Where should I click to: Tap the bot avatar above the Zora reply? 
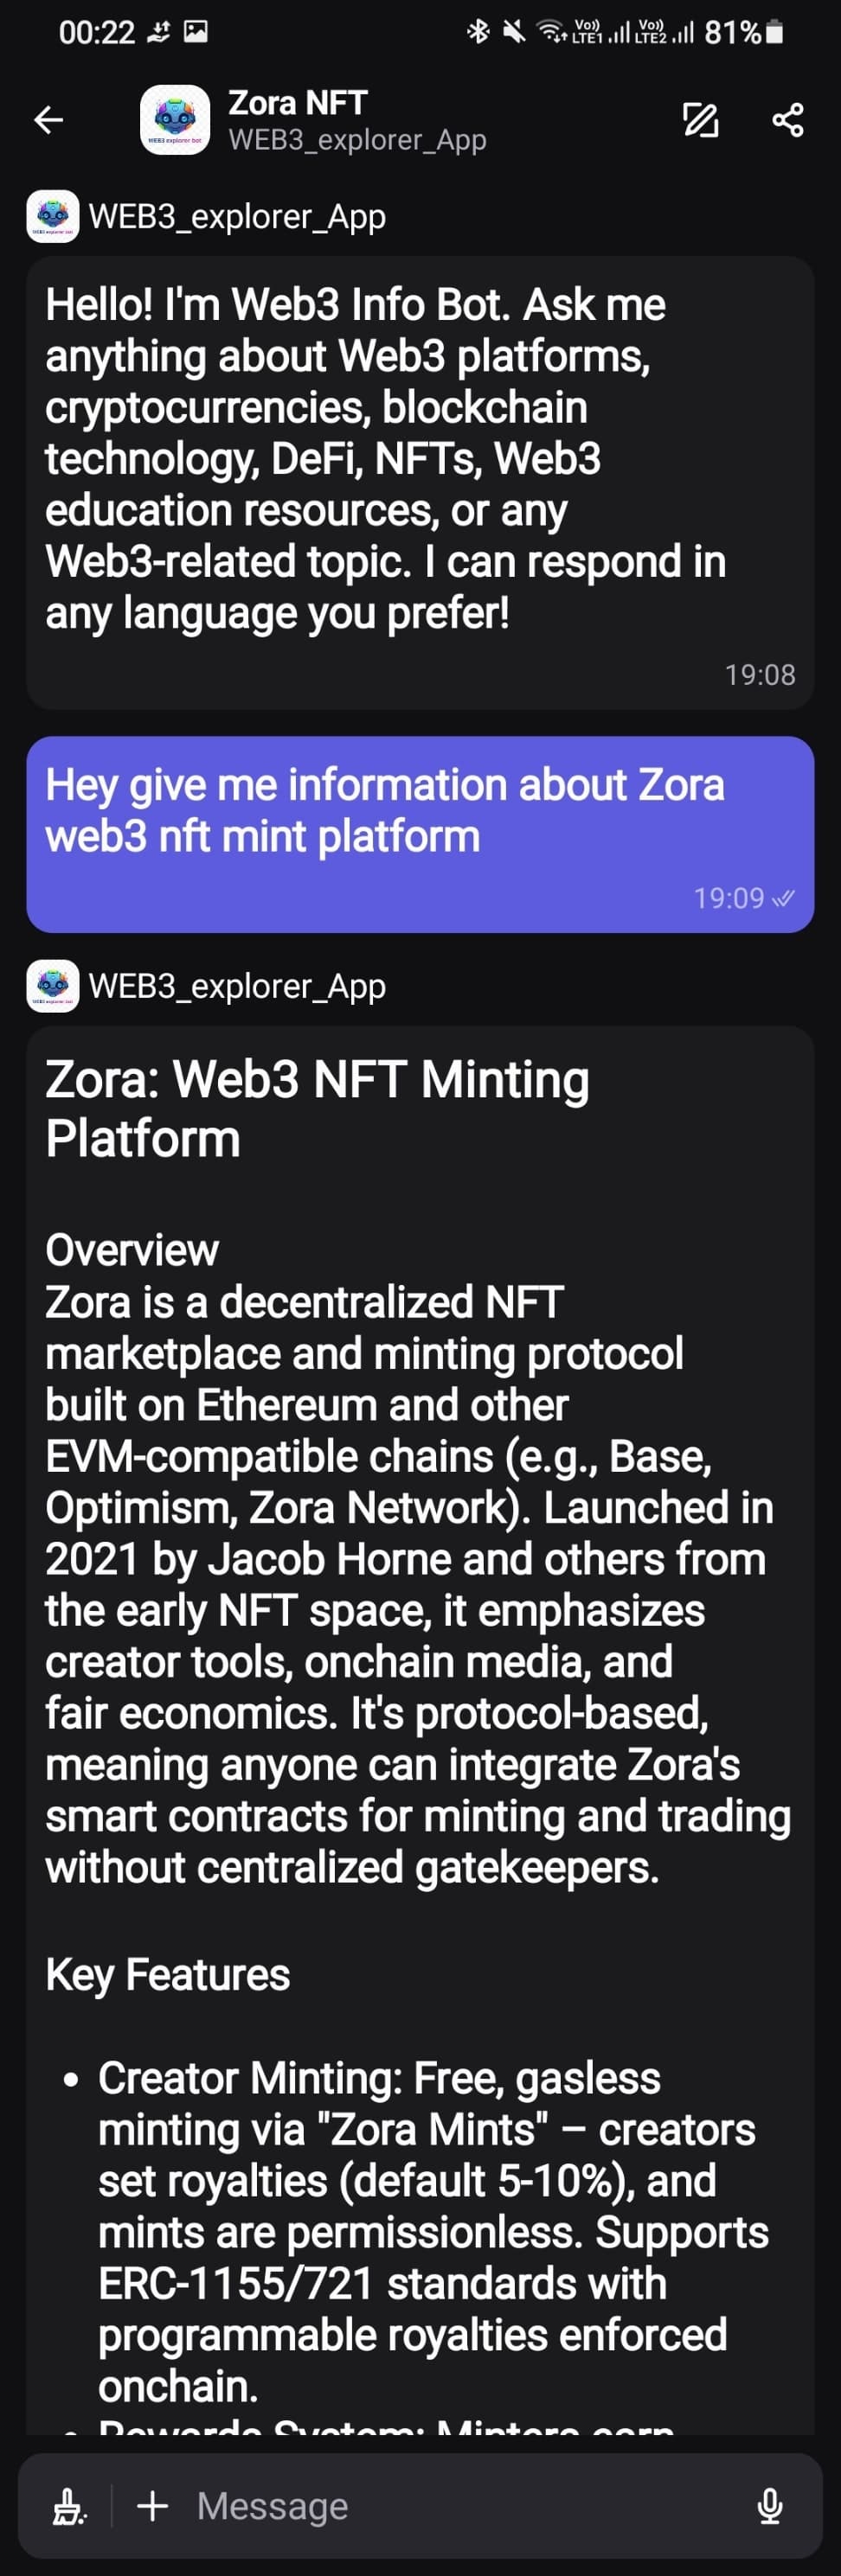coord(53,986)
